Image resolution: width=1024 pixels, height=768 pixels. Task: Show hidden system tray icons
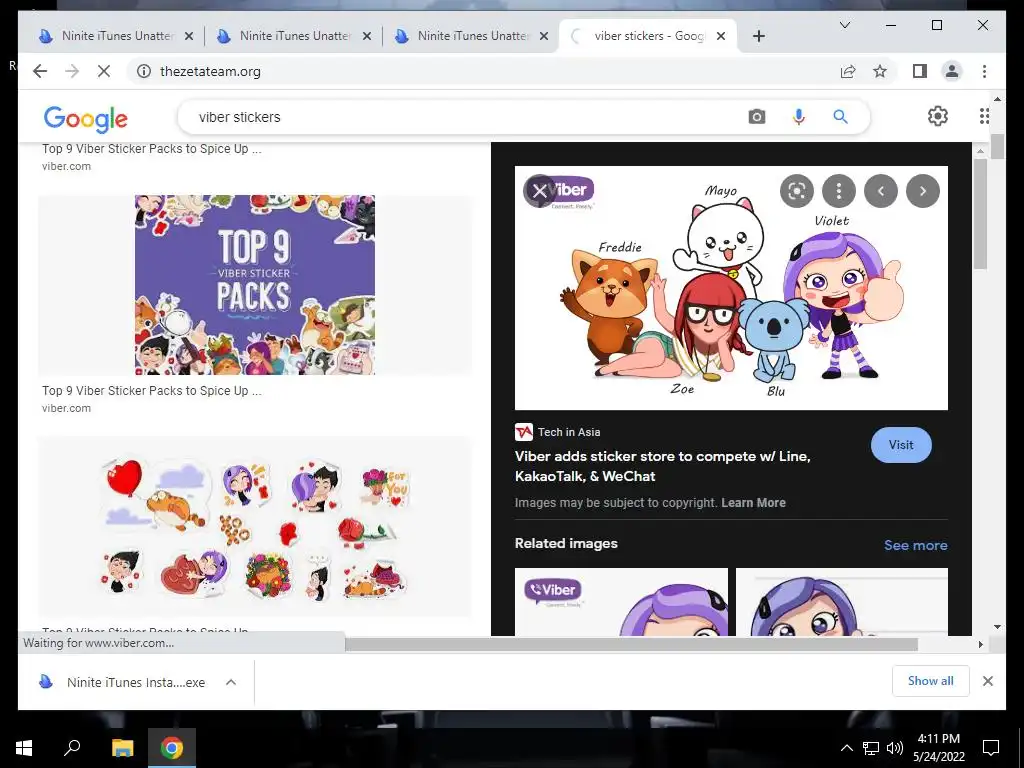(x=846, y=748)
